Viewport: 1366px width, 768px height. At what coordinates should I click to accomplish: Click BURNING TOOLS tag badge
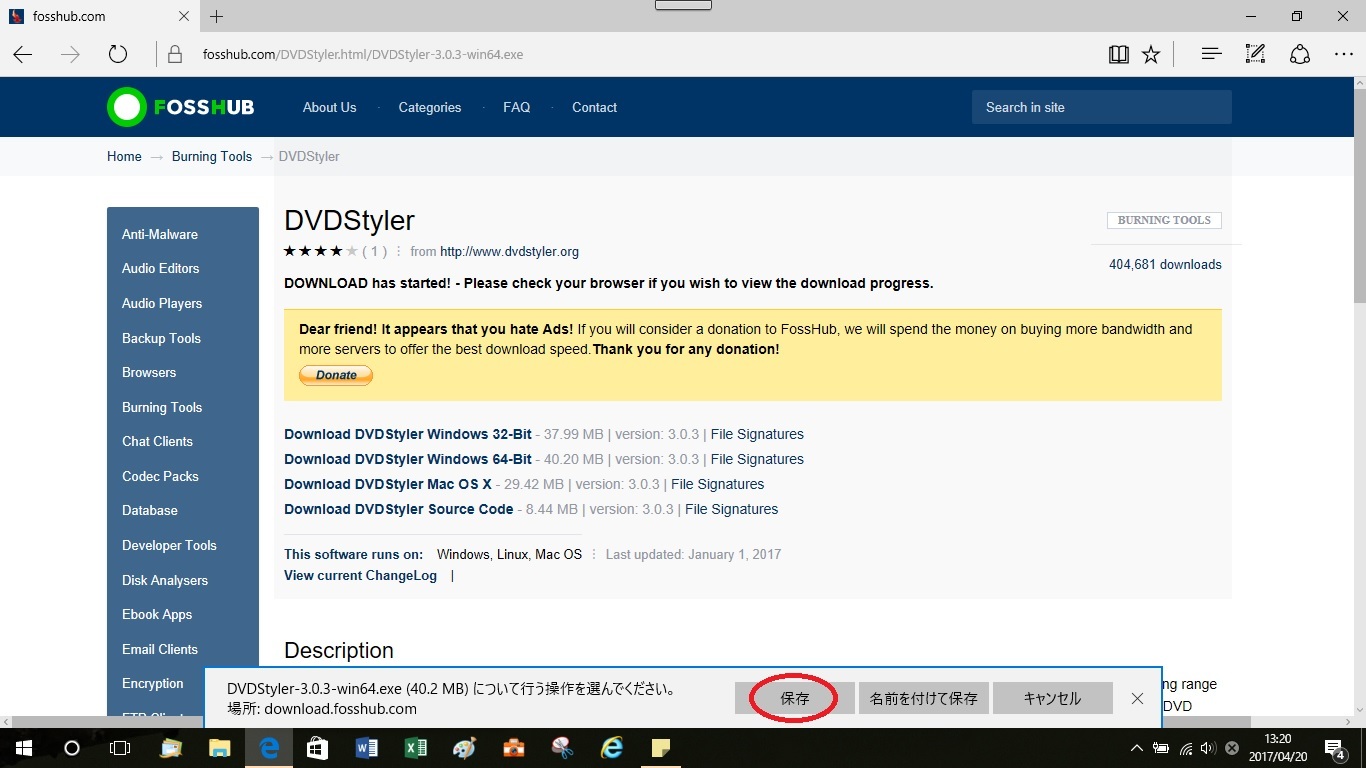(x=1164, y=220)
